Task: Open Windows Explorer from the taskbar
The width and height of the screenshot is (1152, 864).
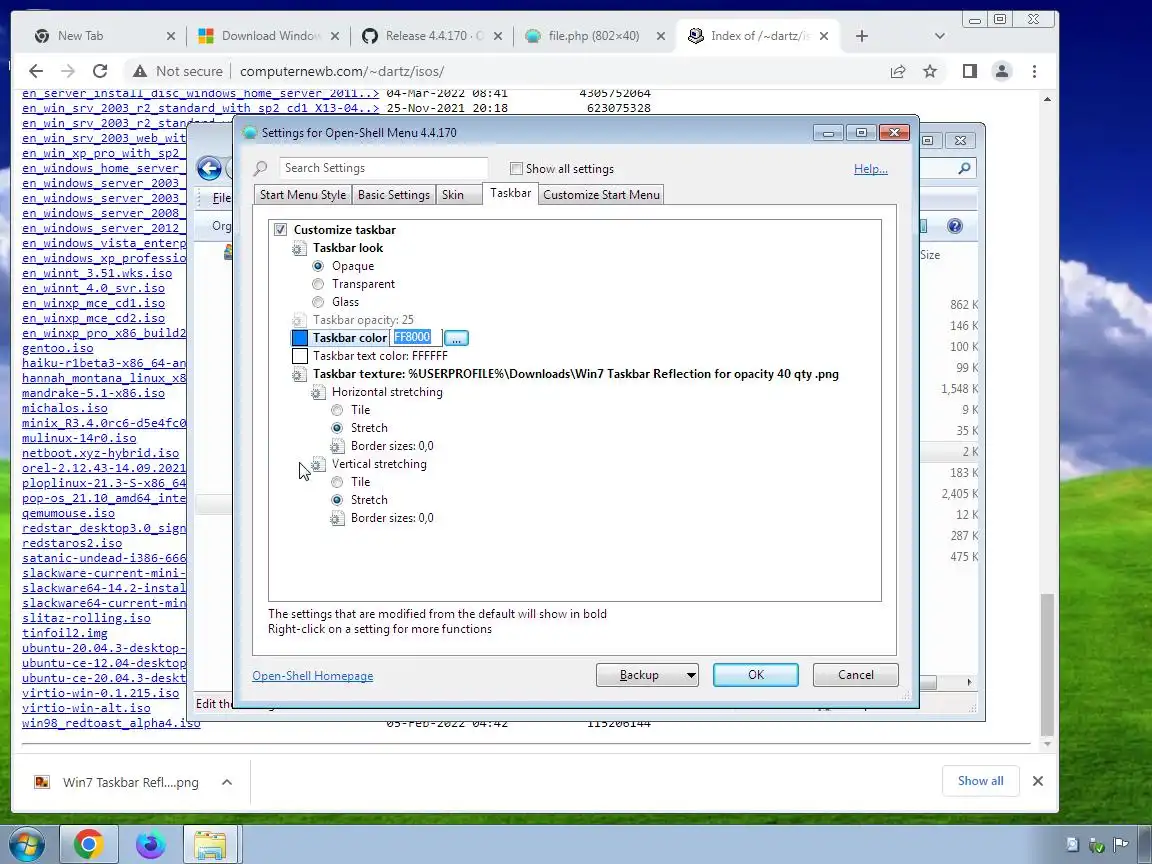Action: [210, 845]
